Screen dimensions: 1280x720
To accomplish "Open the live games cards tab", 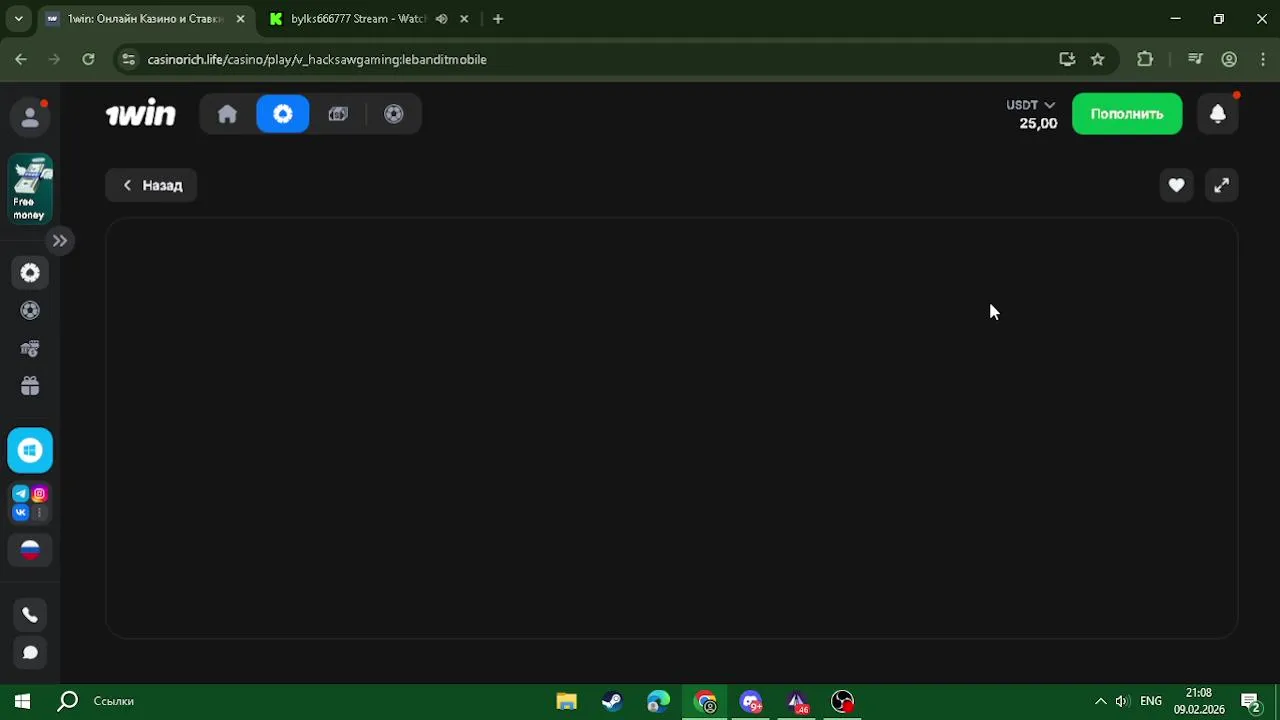I will point(338,114).
